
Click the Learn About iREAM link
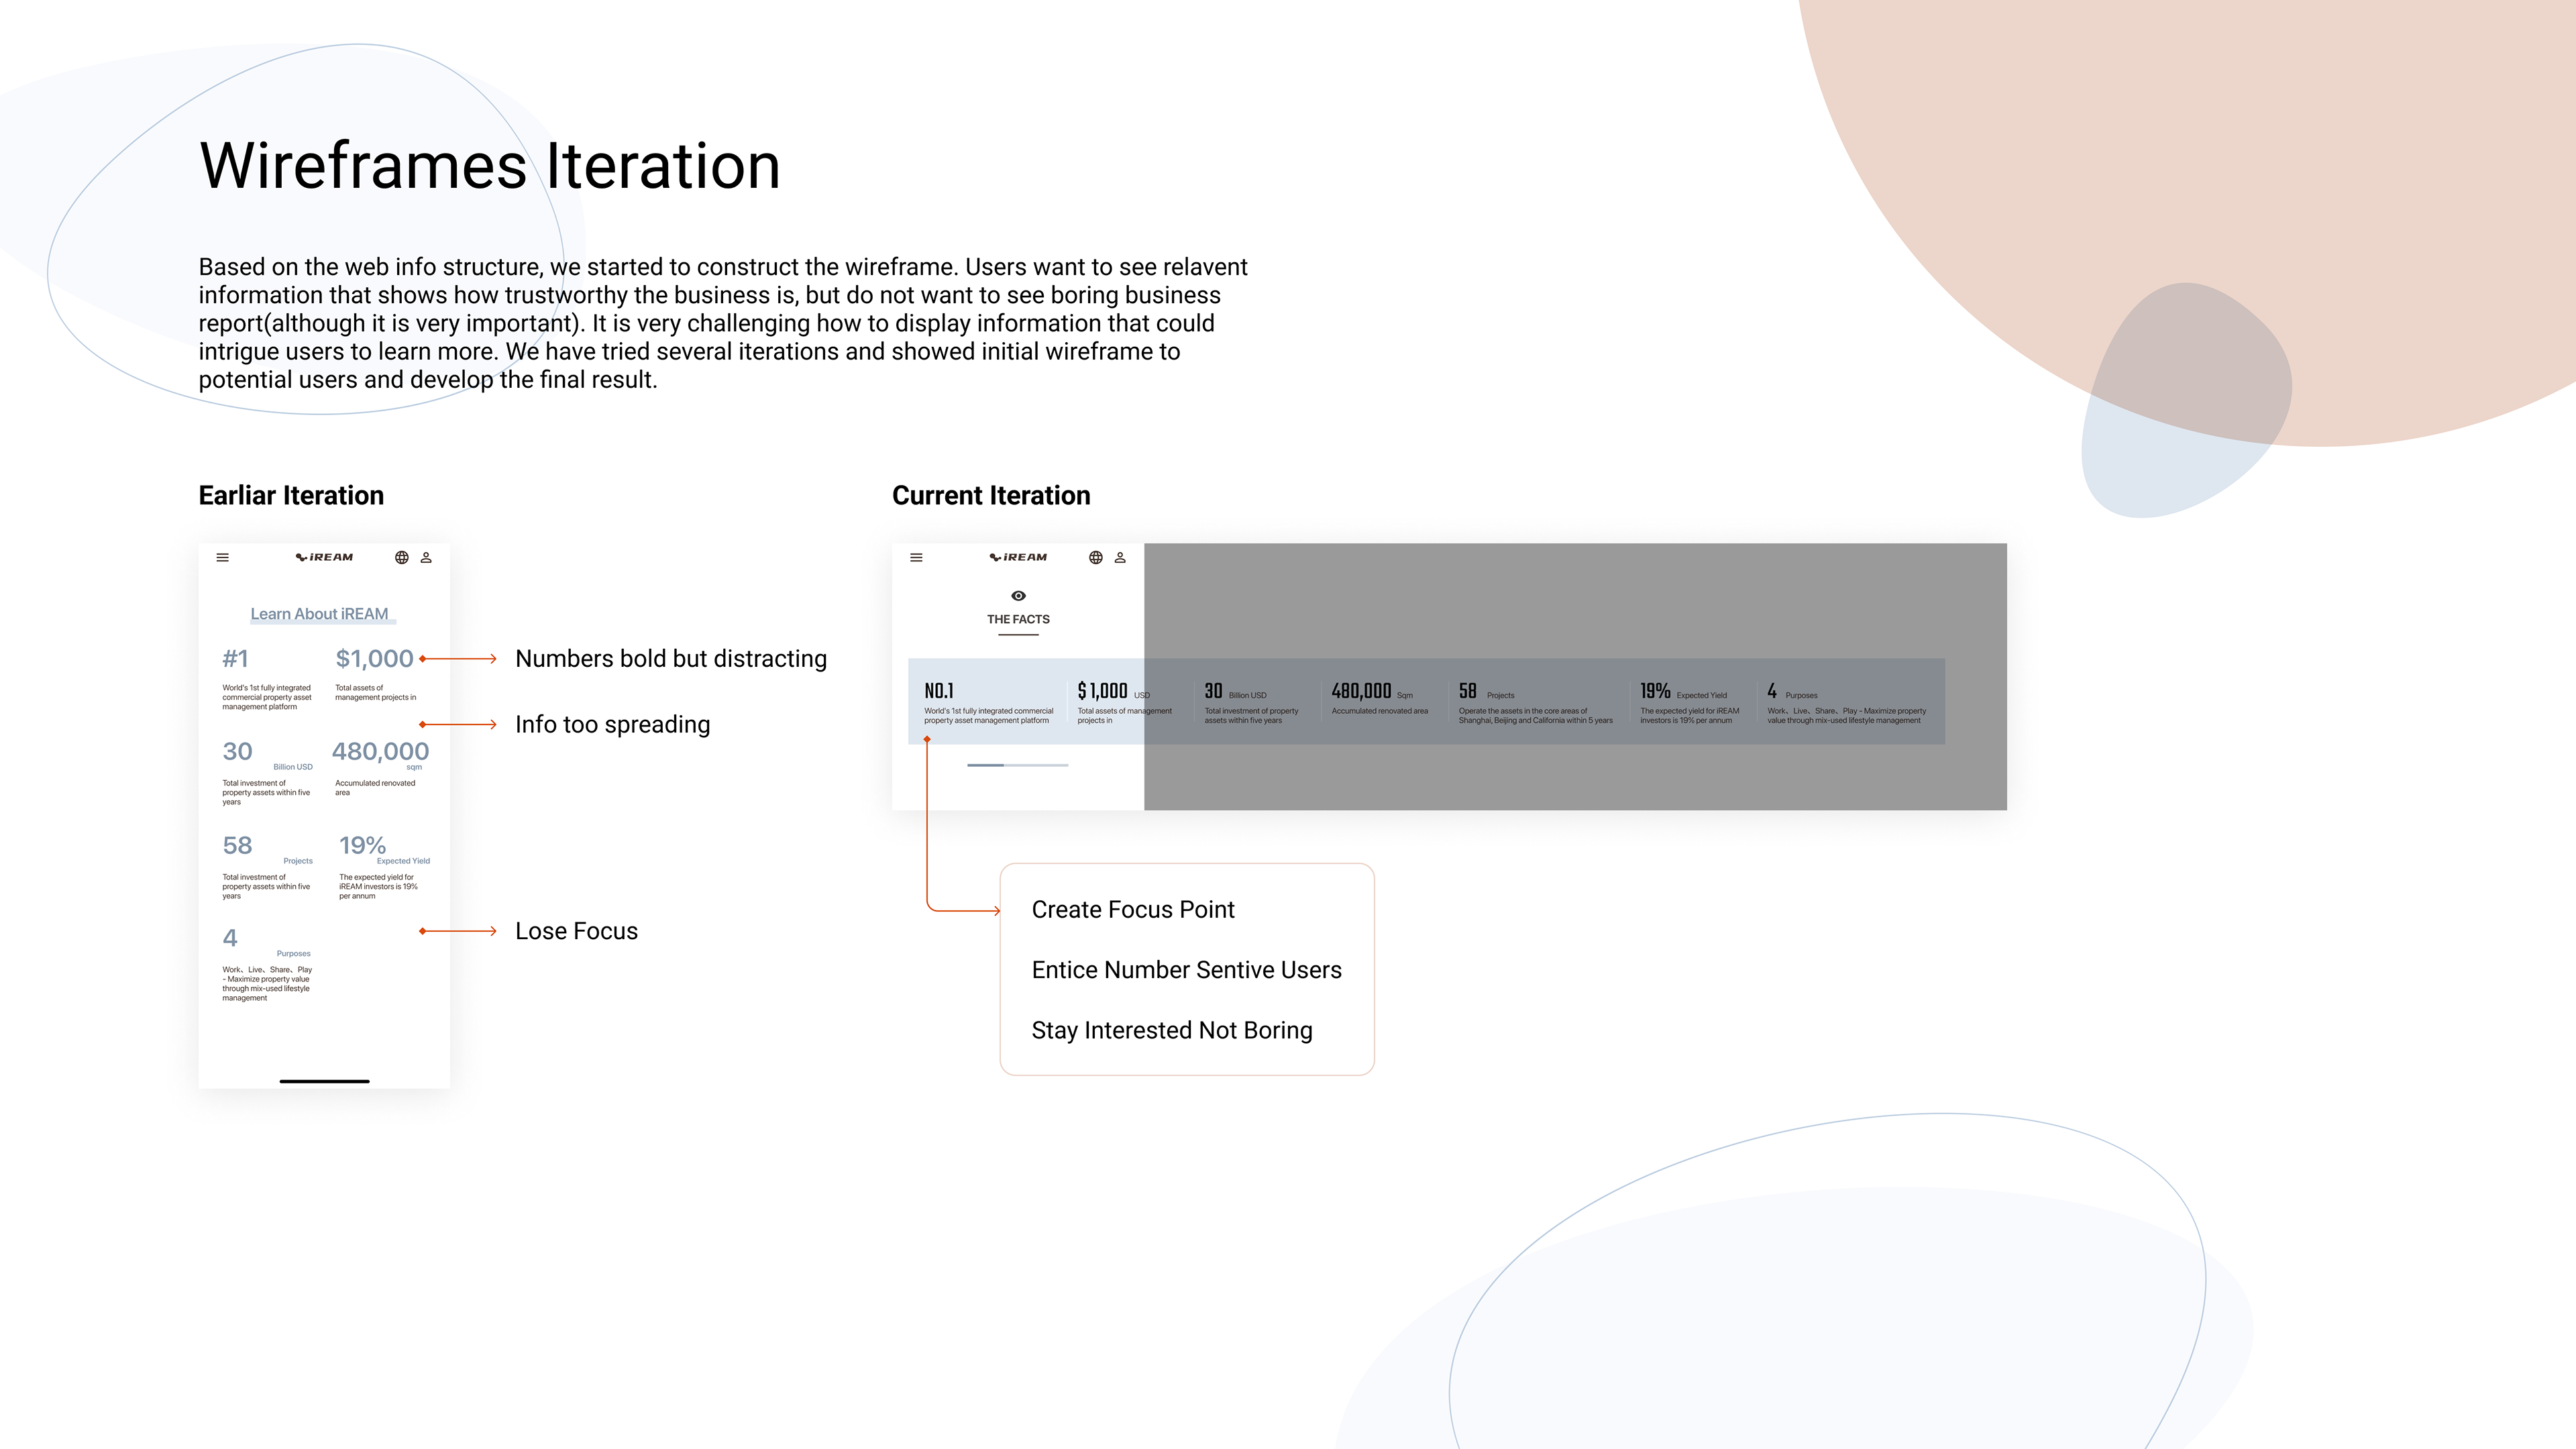[x=319, y=614]
